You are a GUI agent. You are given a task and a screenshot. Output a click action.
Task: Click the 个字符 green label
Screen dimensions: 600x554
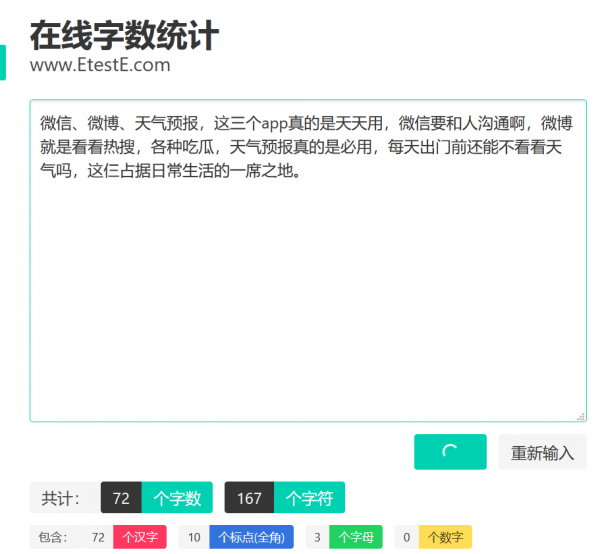click(x=309, y=497)
